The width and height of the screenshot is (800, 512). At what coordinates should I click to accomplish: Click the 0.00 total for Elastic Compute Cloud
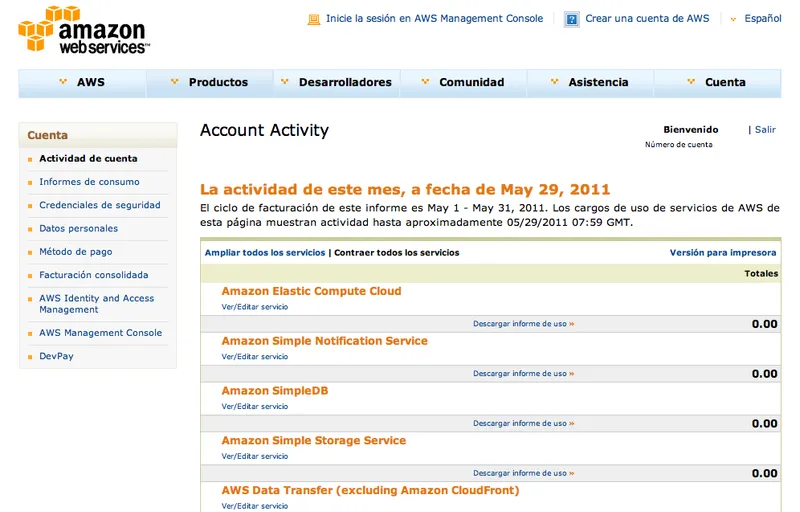coord(764,324)
